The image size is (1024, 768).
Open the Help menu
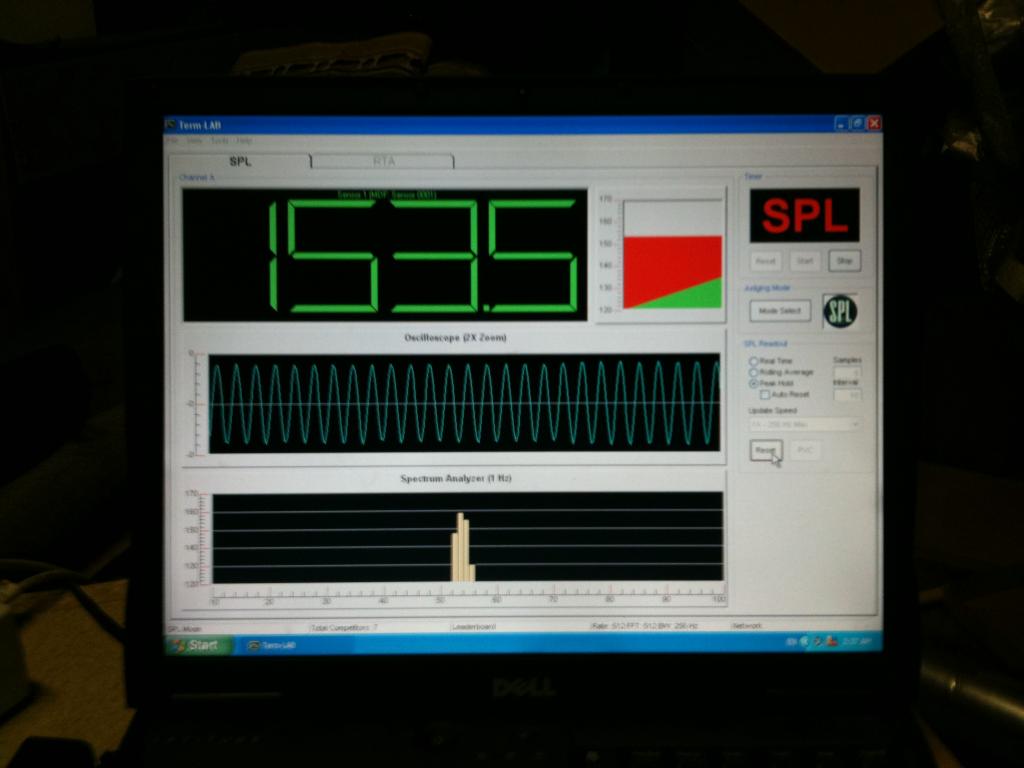pyautogui.click(x=244, y=140)
